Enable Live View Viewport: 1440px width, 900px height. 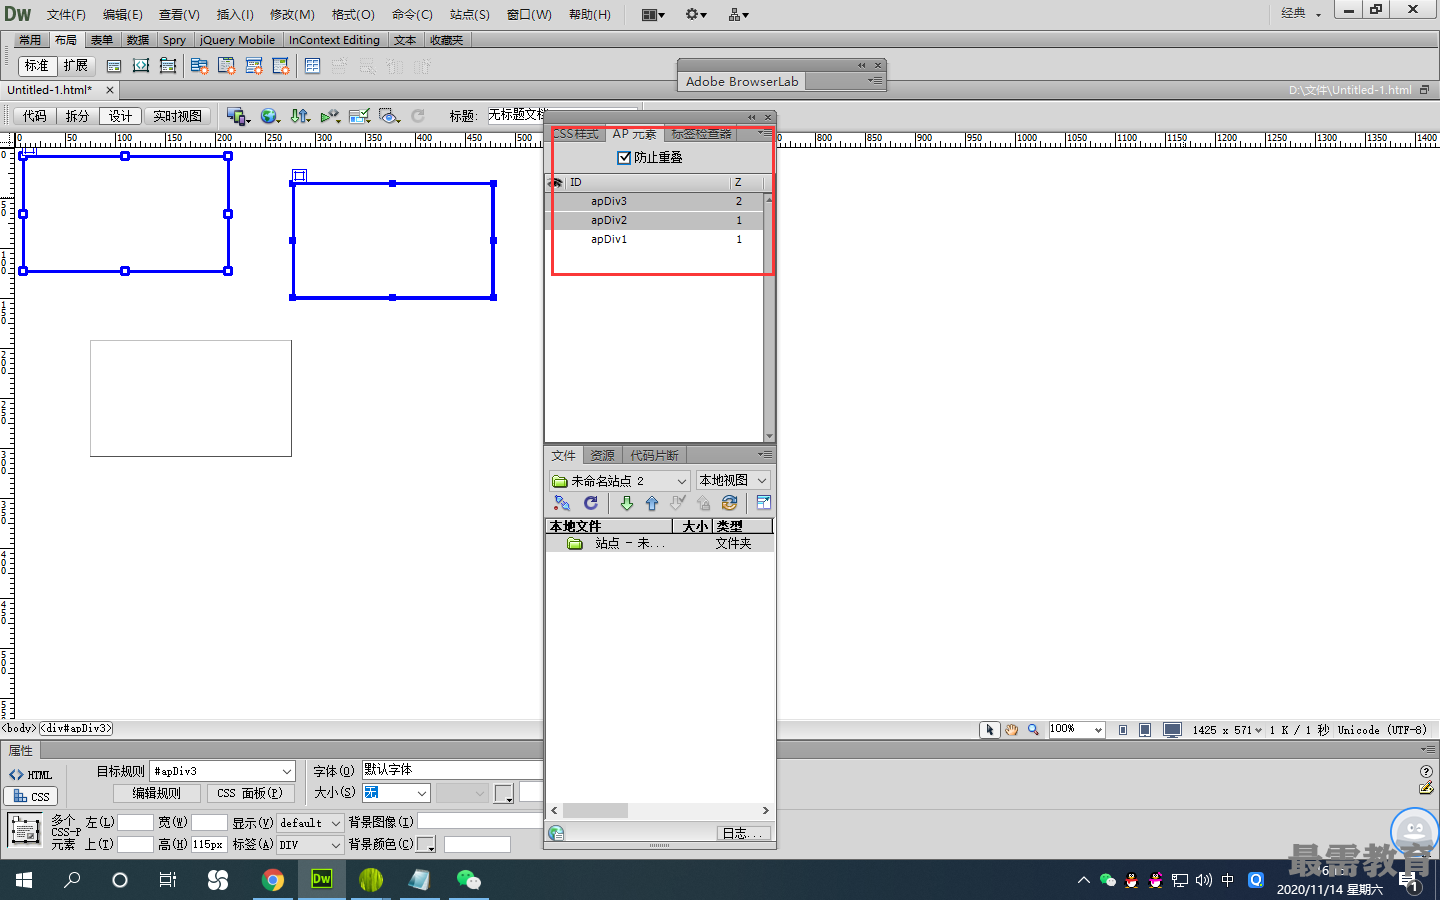click(177, 116)
